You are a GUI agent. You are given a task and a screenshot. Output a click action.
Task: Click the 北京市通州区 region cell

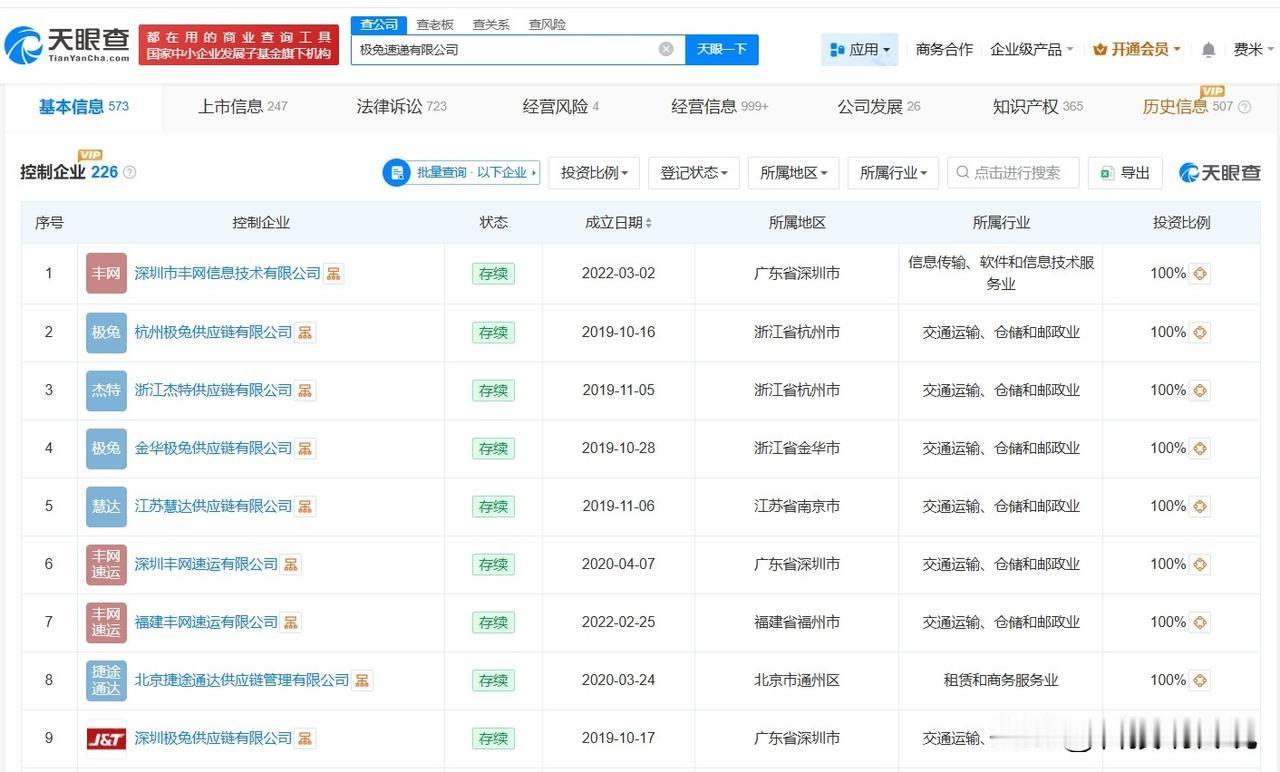(x=797, y=680)
